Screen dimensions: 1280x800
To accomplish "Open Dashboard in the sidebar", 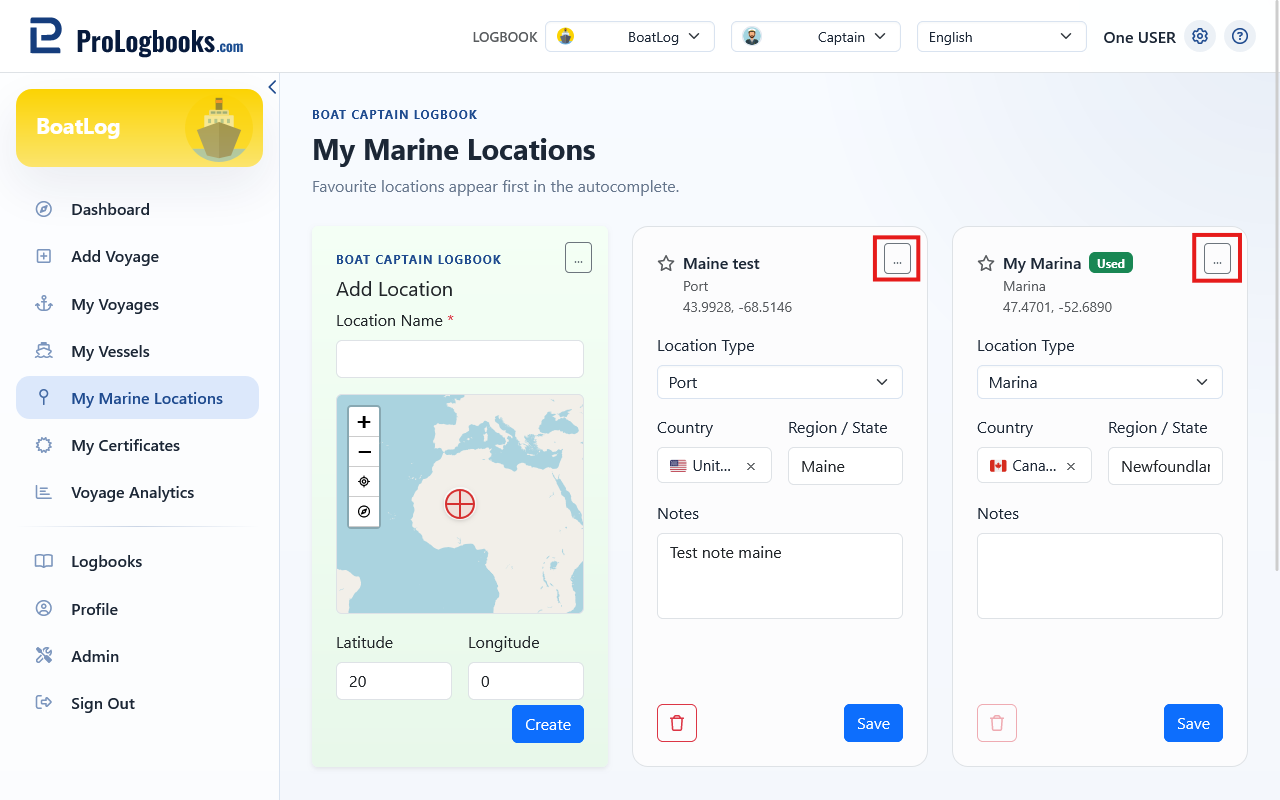I will tap(137, 209).
